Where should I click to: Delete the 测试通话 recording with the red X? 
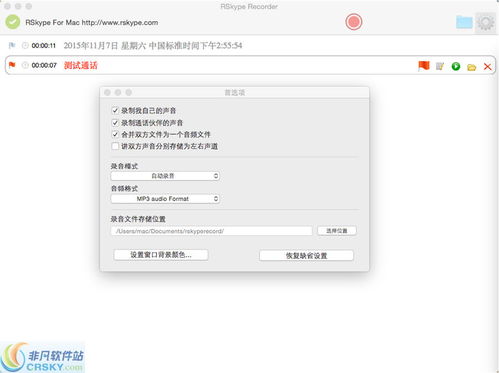pos(487,66)
